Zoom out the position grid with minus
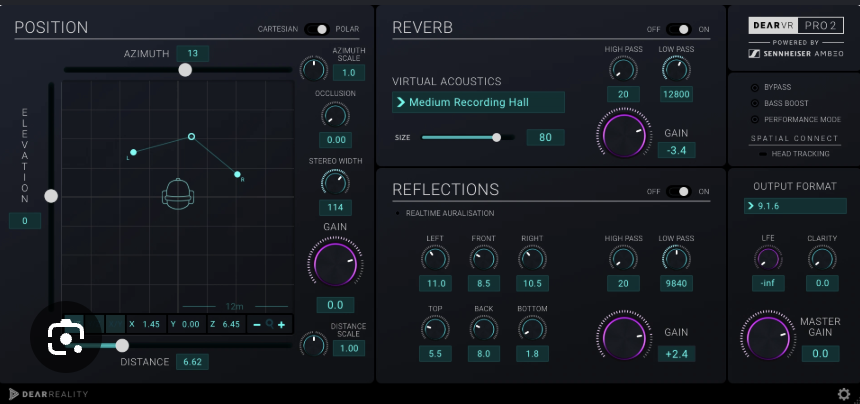The height and width of the screenshot is (404, 860). coord(257,325)
